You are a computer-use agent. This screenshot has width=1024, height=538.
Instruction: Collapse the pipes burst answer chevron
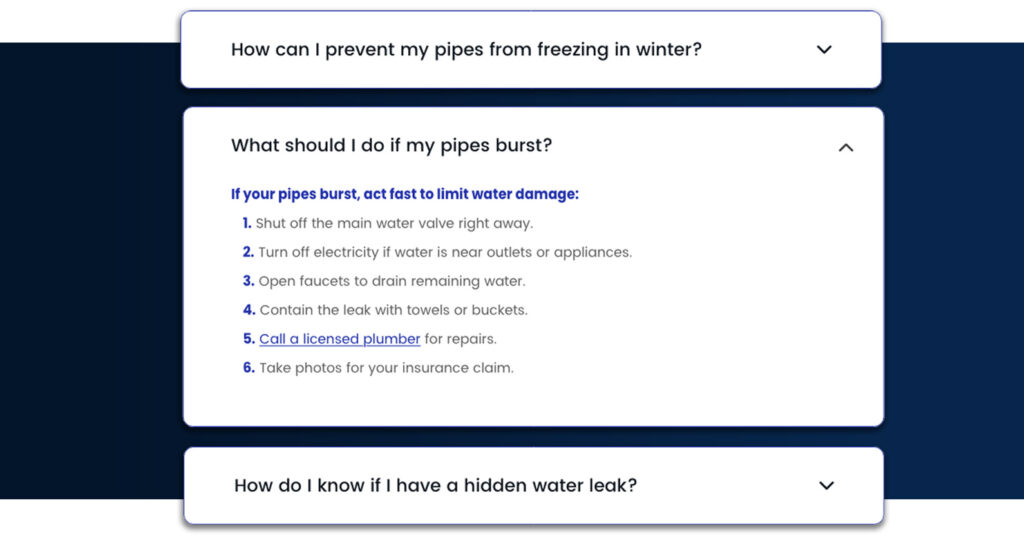pyautogui.click(x=846, y=148)
